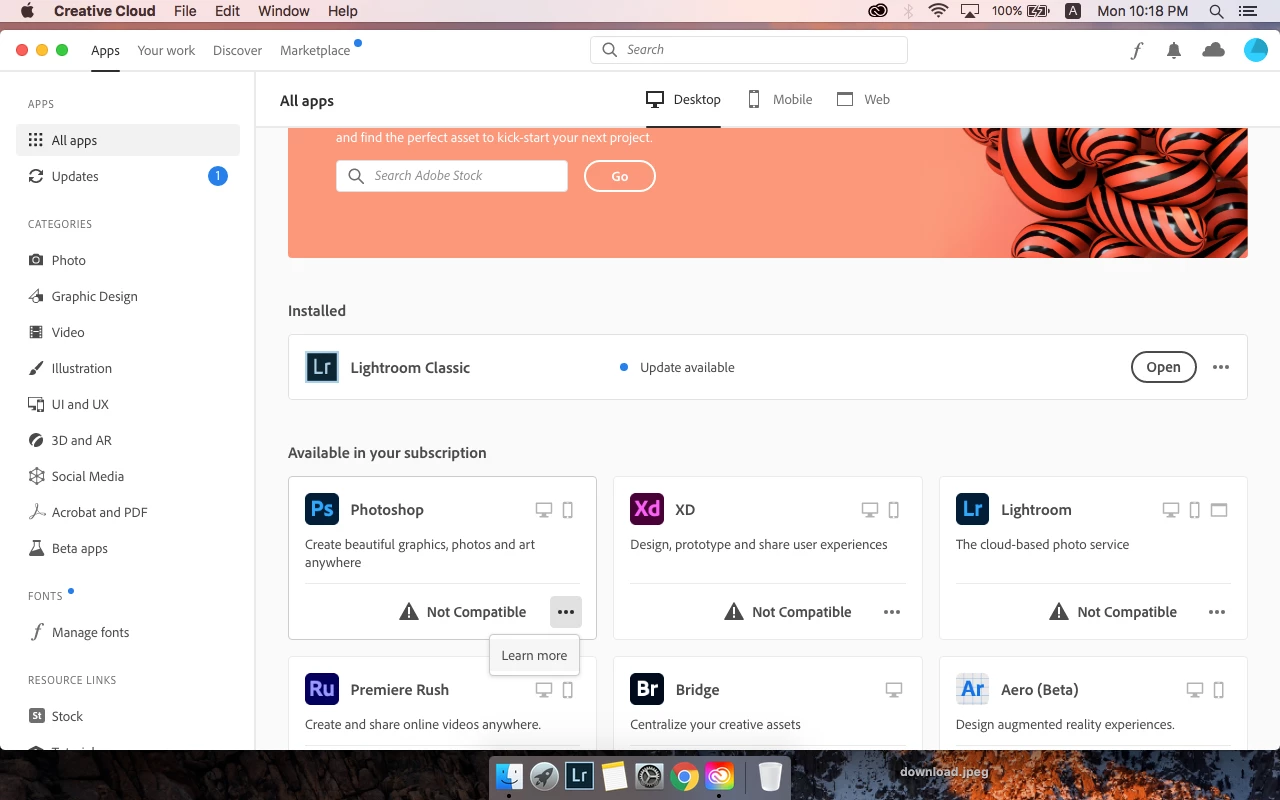Select the Social Media category
Screen dimensions: 1280x800
pyautogui.click(x=128, y=476)
